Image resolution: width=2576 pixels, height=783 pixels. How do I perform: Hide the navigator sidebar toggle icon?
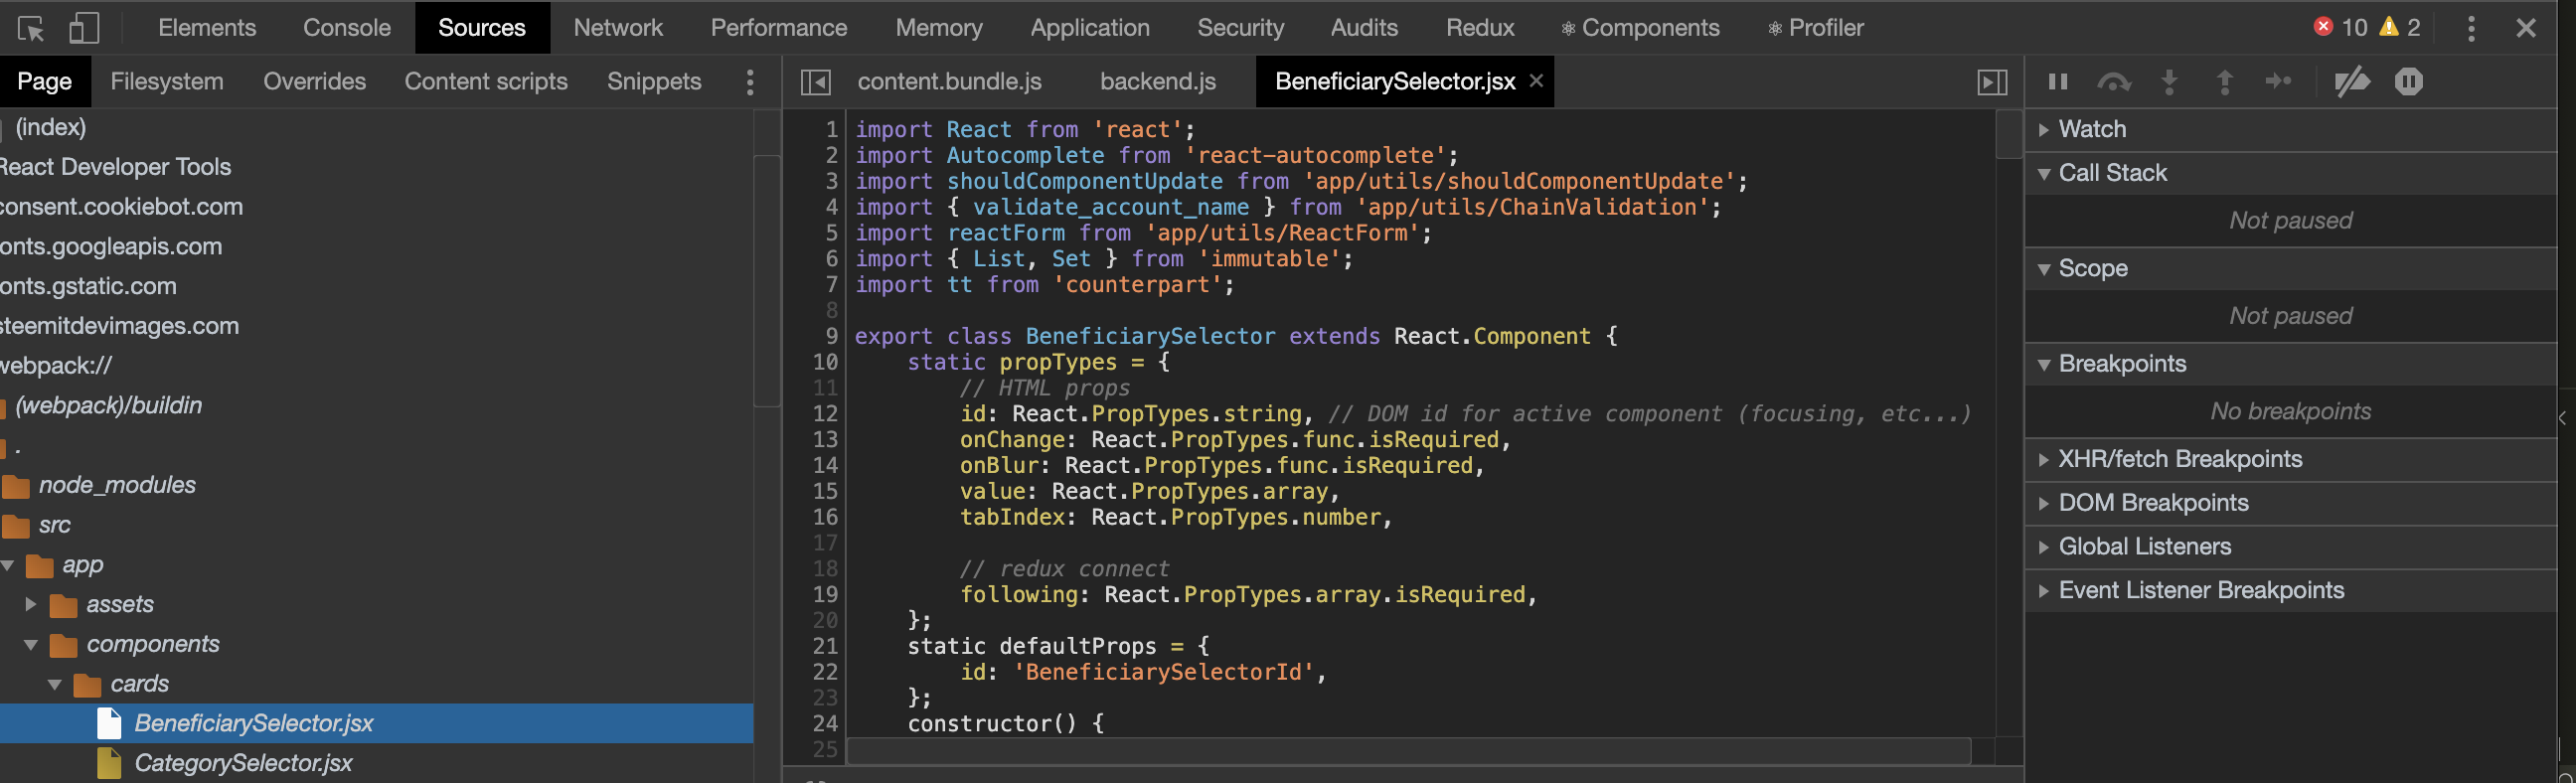tap(816, 82)
